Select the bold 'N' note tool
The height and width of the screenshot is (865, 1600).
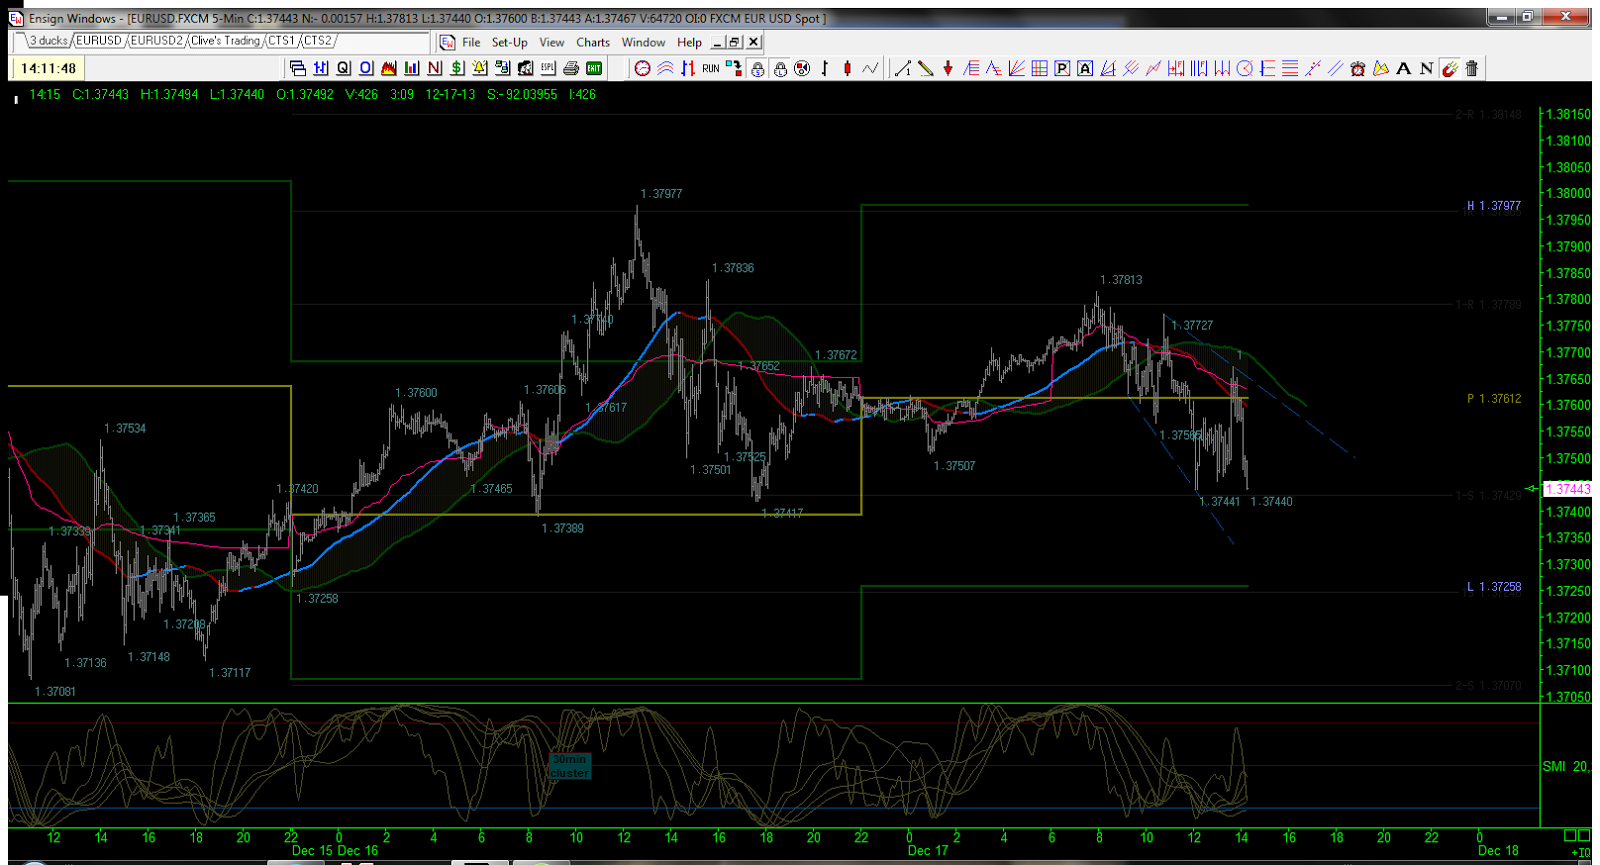coord(1426,68)
